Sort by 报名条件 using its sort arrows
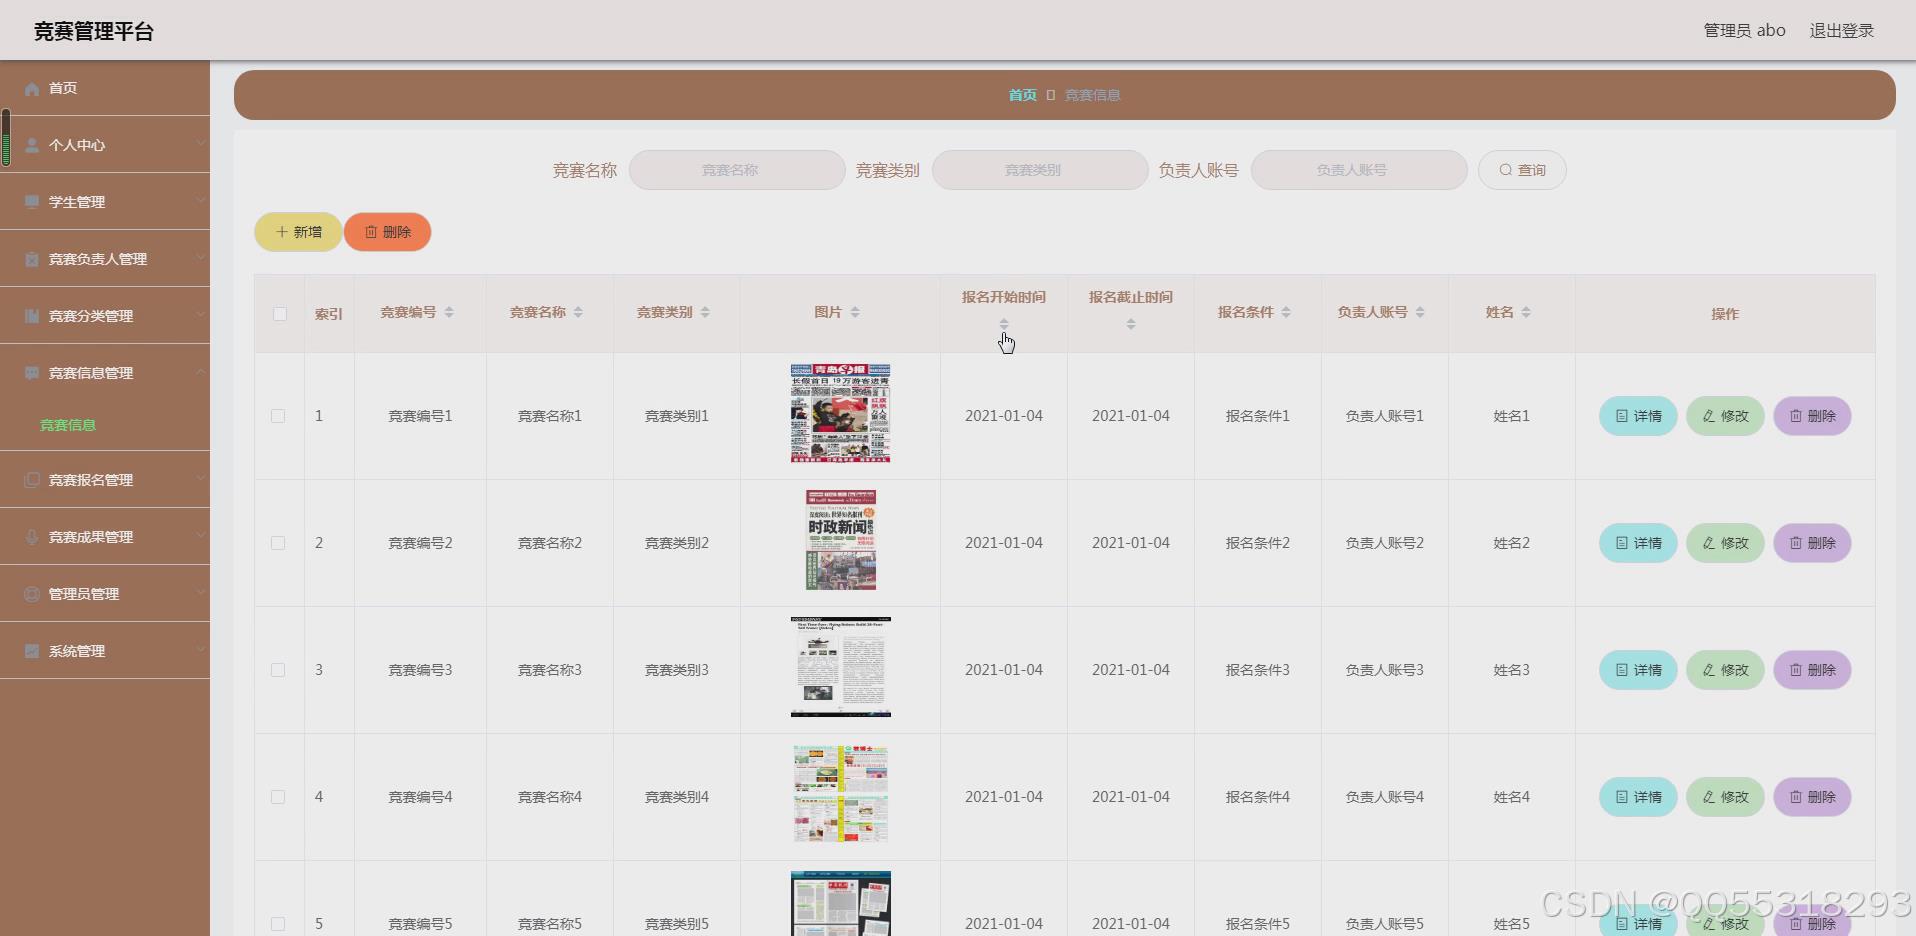The width and height of the screenshot is (1916, 936). pyautogui.click(x=1286, y=313)
